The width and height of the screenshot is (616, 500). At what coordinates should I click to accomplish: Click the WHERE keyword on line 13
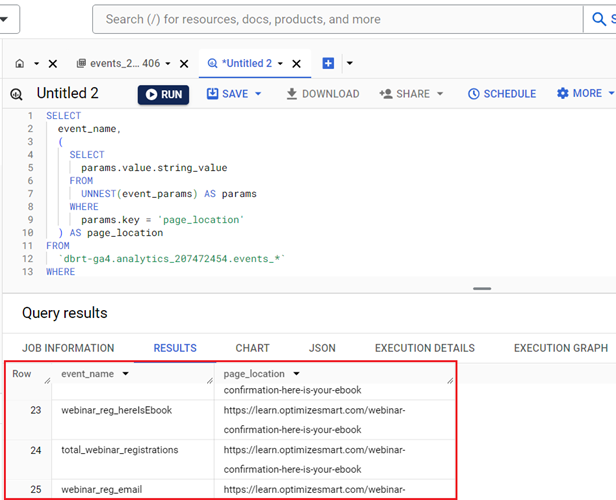coord(60,272)
